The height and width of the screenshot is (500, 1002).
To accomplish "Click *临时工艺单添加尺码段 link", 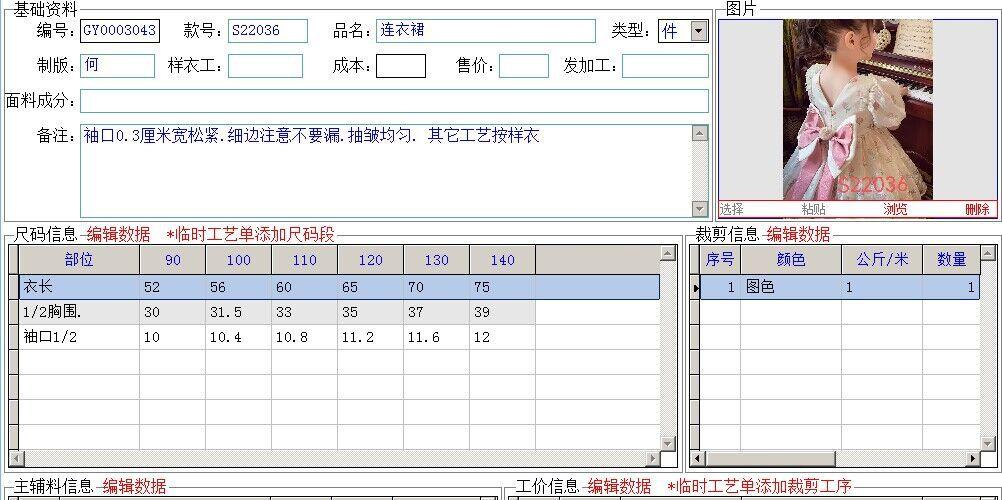I will click(250, 235).
